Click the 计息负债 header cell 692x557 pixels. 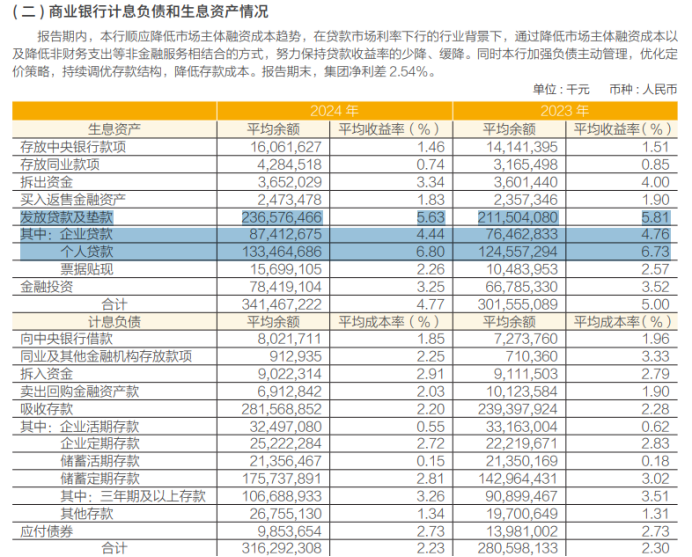coord(114,321)
